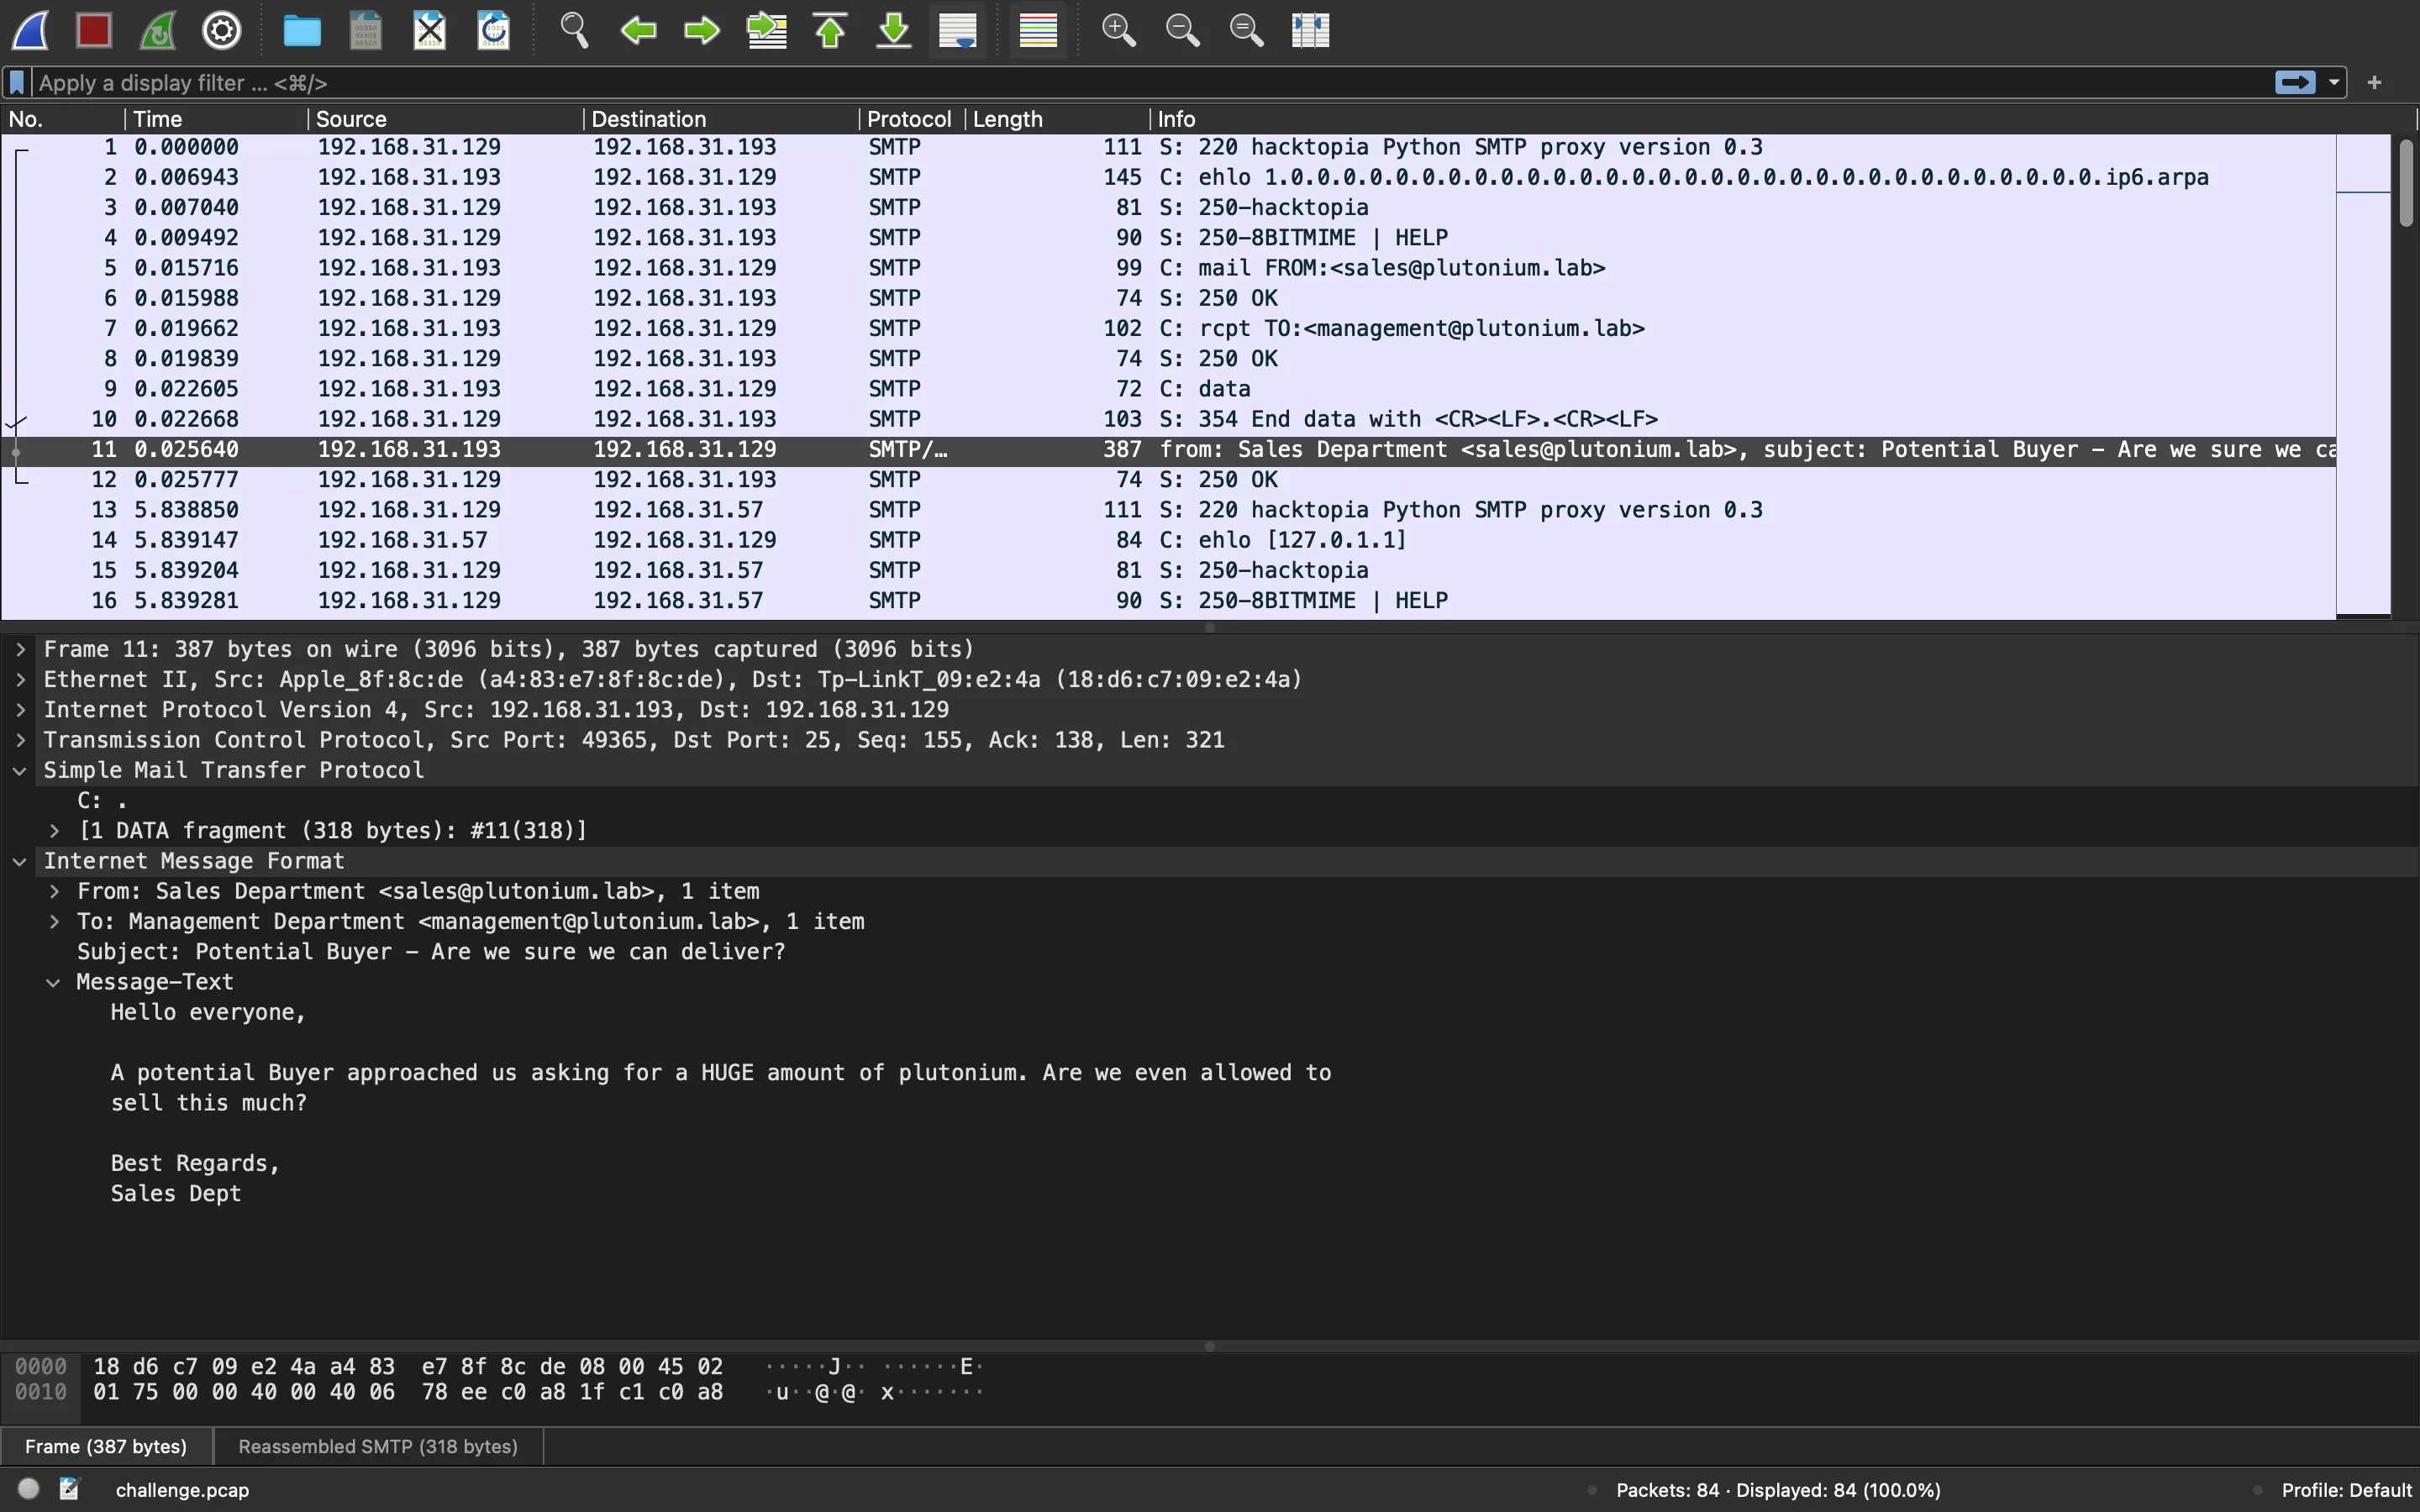The height and width of the screenshot is (1512, 2420).
Task: Click the go to specified packet icon
Action: [767, 30]
